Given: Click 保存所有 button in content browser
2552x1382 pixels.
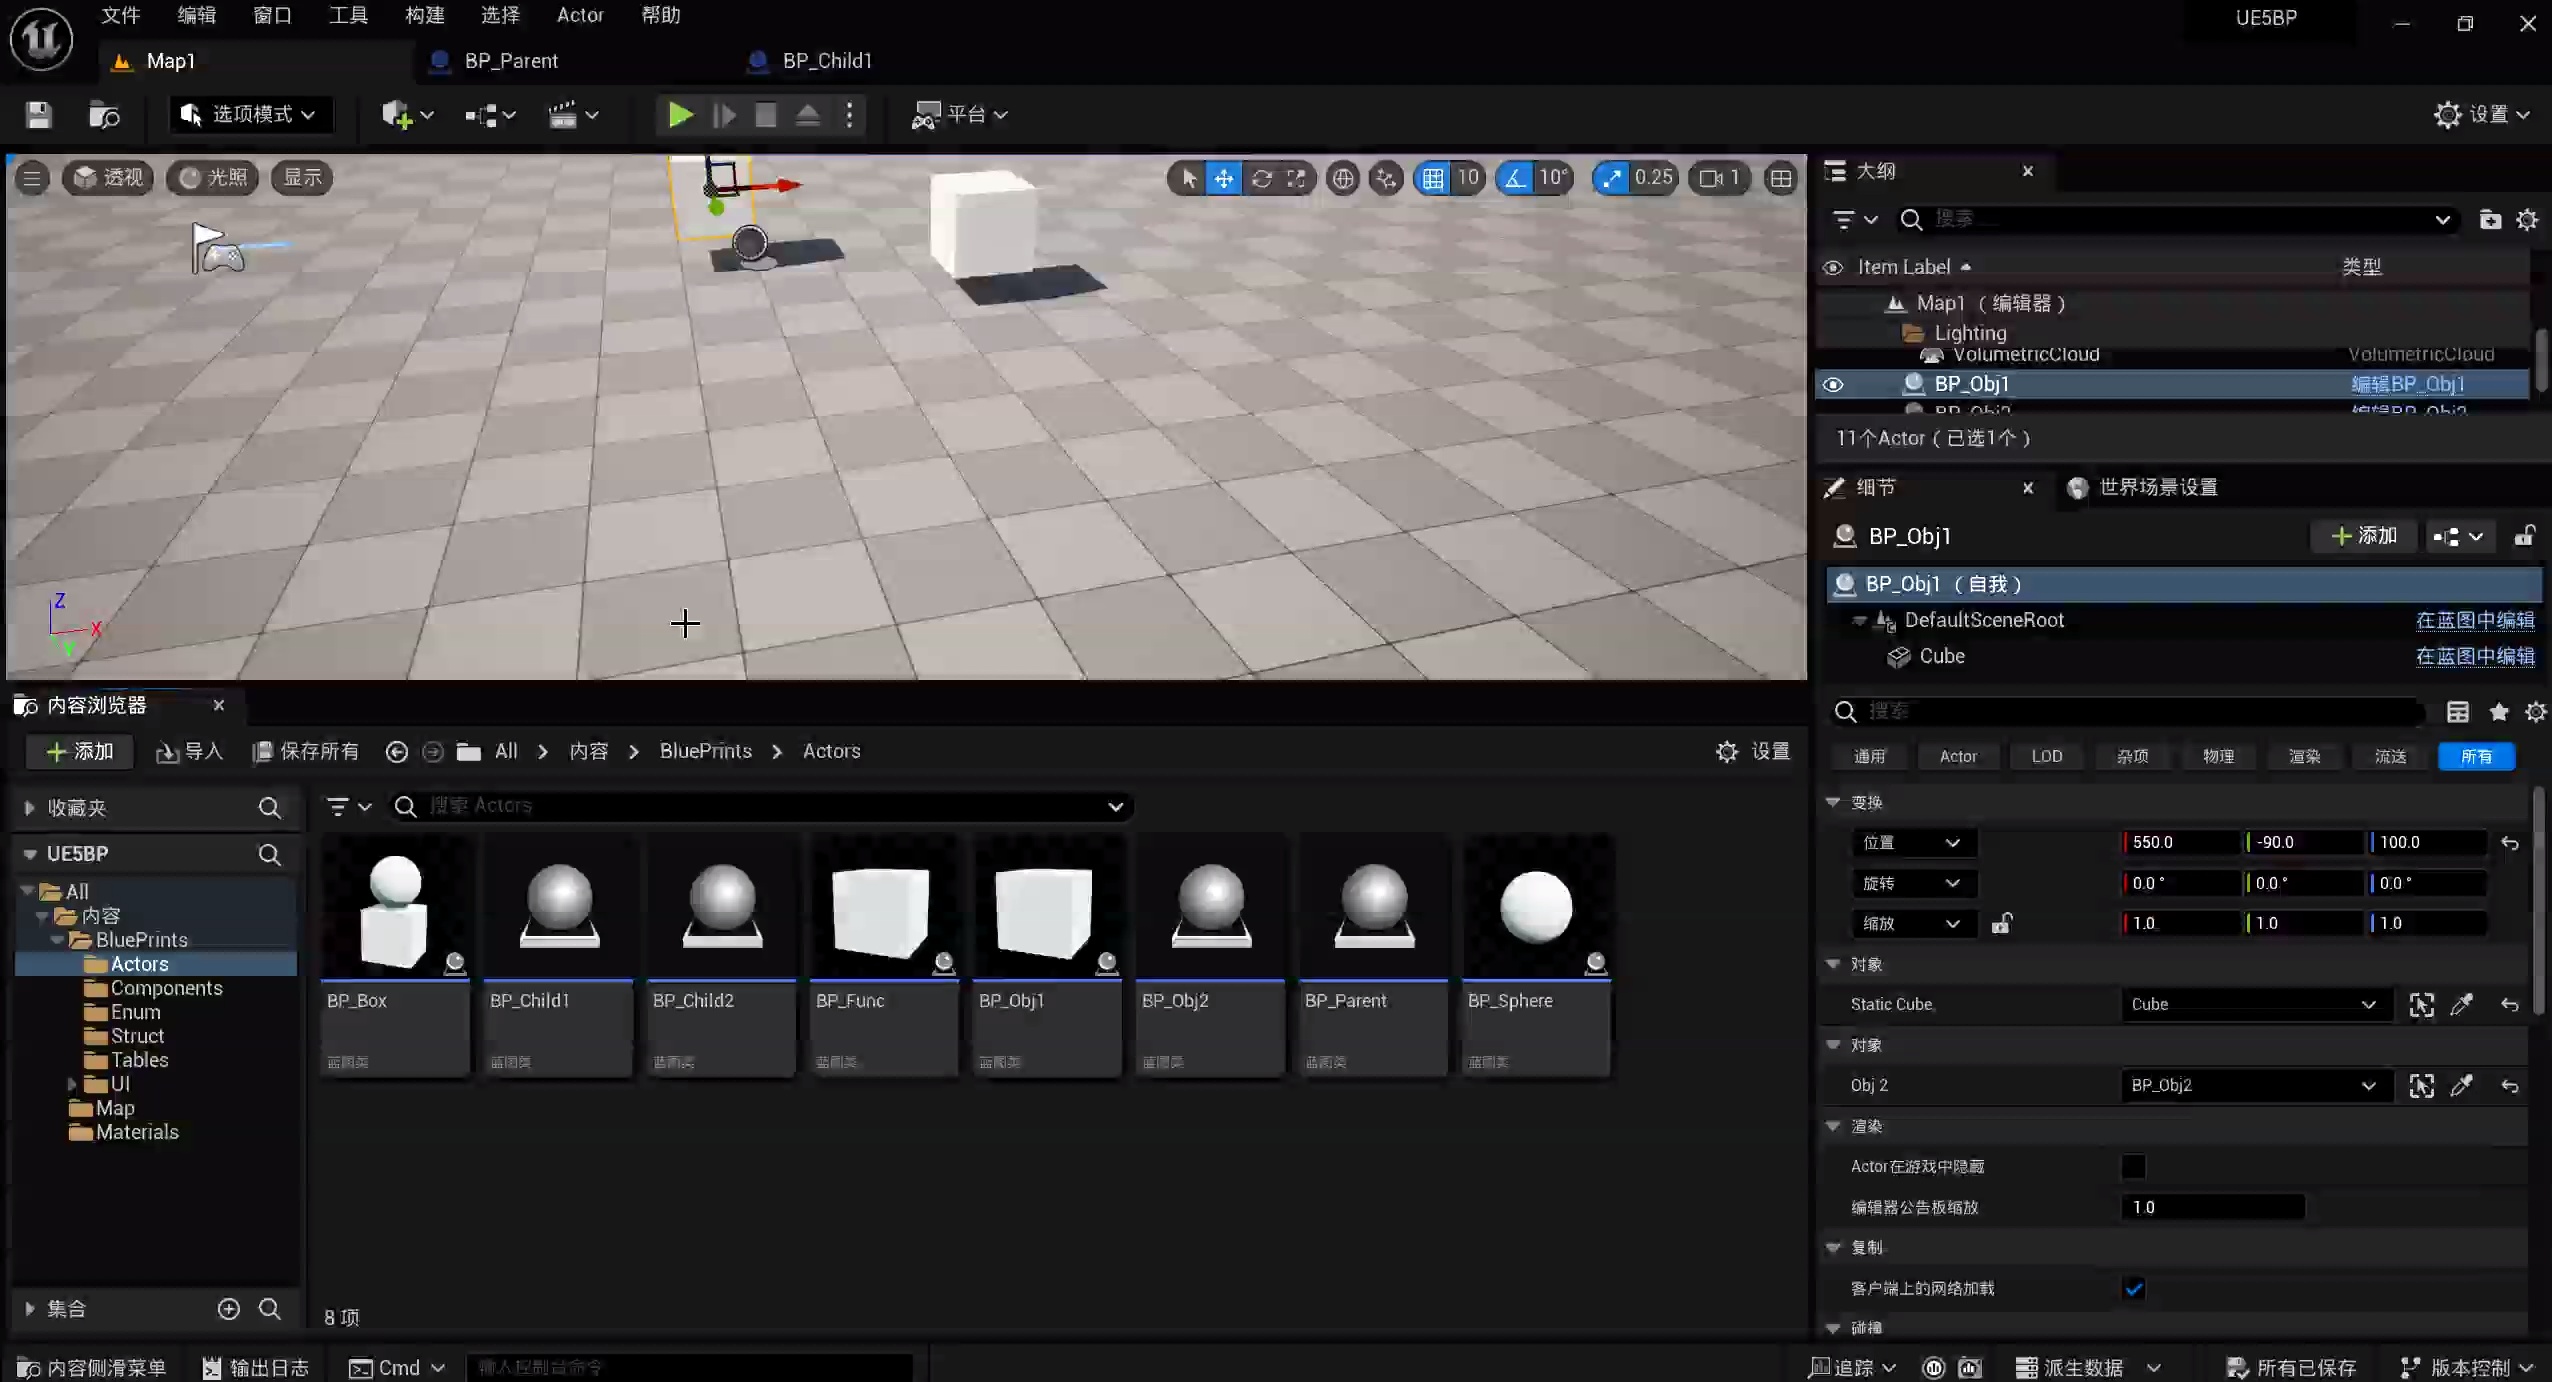Looking at the screenshot, I should click(306, 751).
